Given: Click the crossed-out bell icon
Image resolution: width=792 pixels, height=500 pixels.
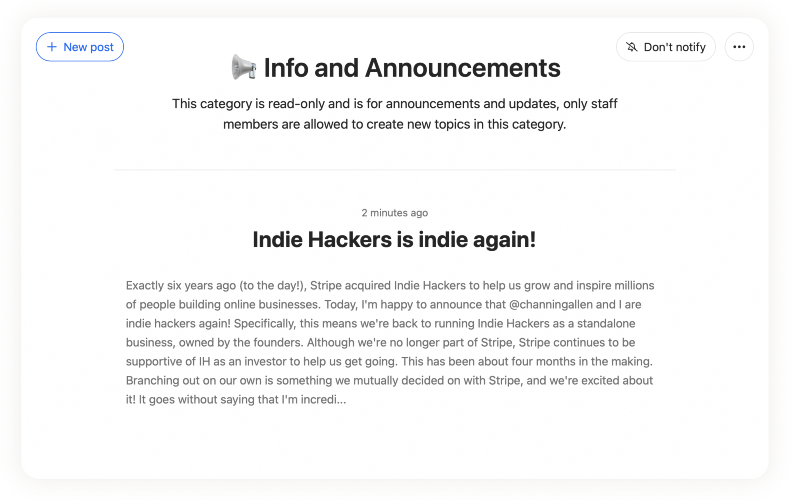Looking at the screenshot, I should (632, 47).
